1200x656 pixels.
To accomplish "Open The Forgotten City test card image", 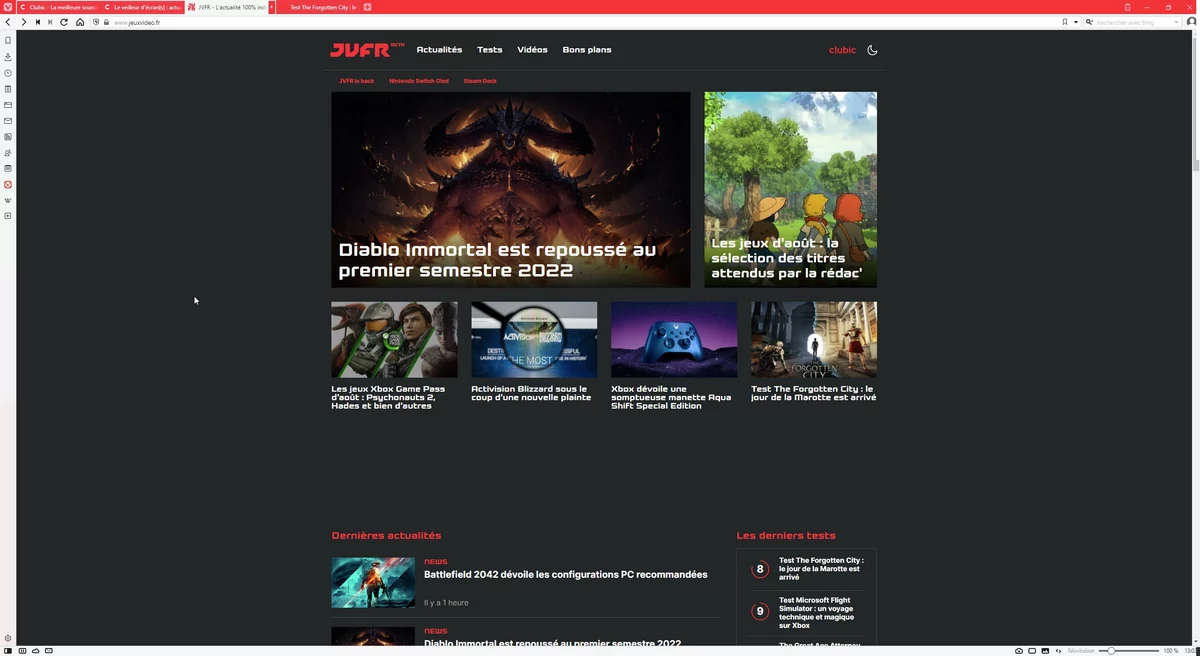I will tap(814, 340).
